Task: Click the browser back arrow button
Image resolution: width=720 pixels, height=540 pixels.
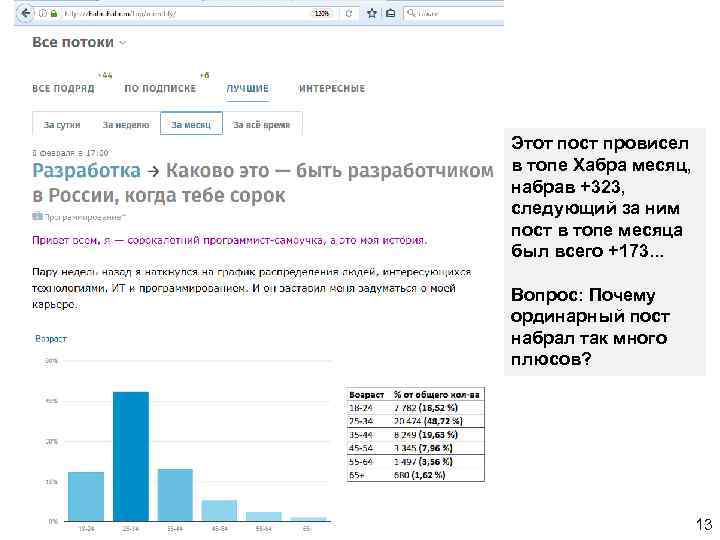Action: point(25,13)
